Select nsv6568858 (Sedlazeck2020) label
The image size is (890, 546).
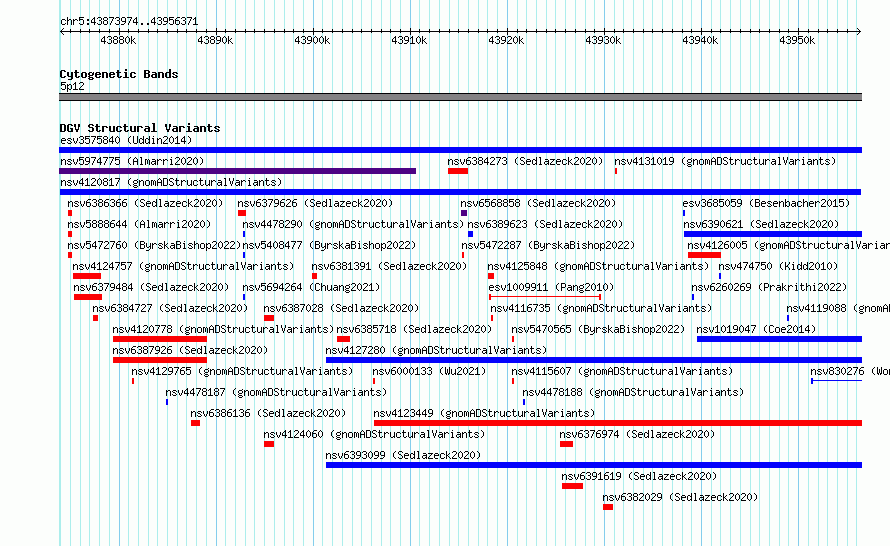(x=538, y=203)
